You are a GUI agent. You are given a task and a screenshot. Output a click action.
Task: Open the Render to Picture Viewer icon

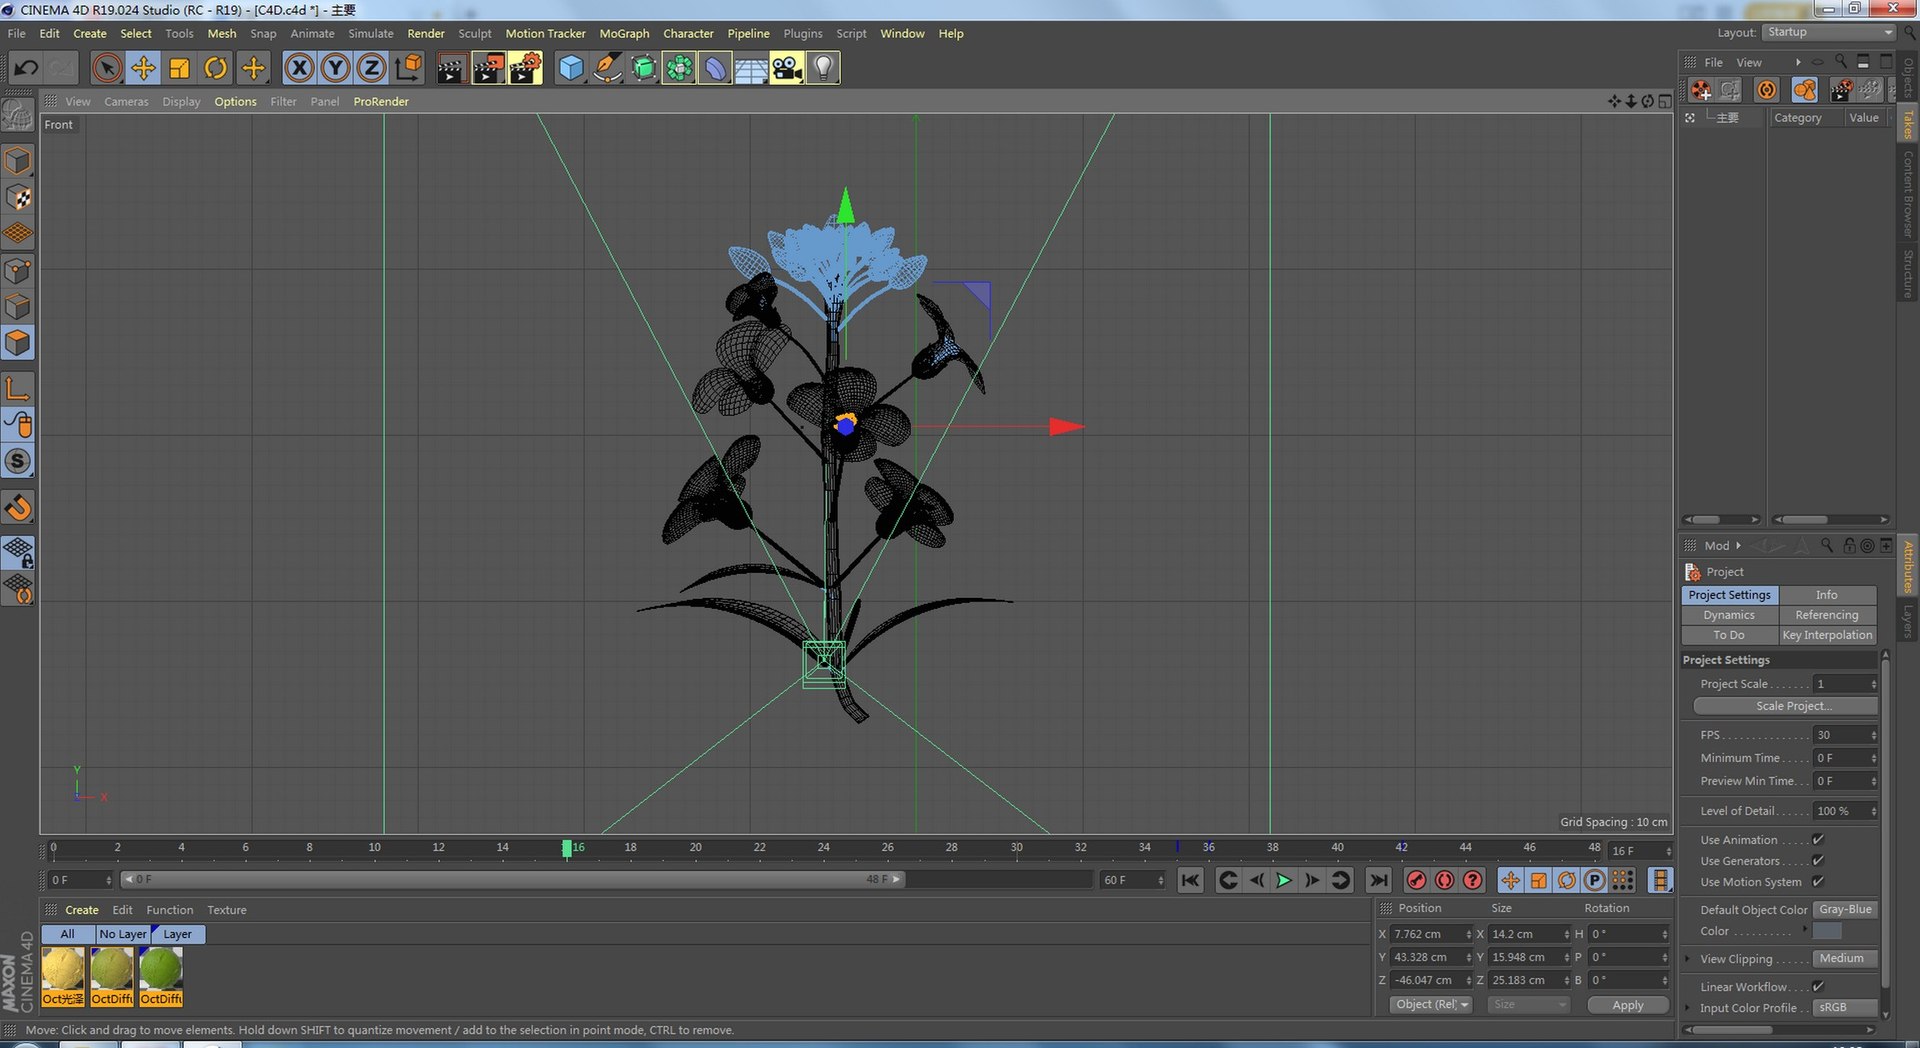[488, 68]
